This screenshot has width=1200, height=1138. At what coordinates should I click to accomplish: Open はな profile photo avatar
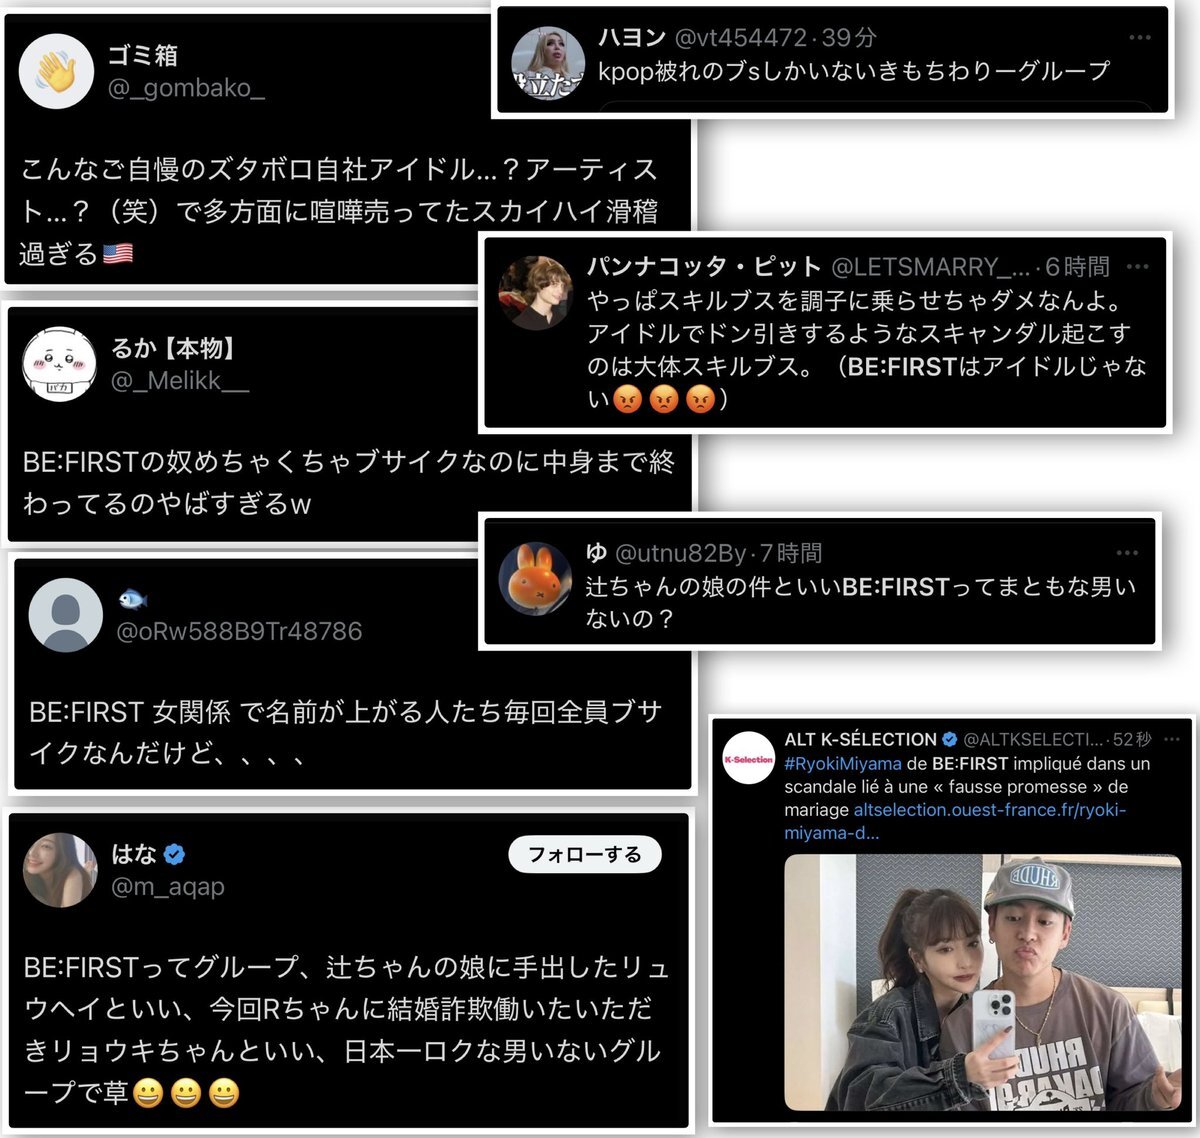pyautogui.click(x=60, y=870)
